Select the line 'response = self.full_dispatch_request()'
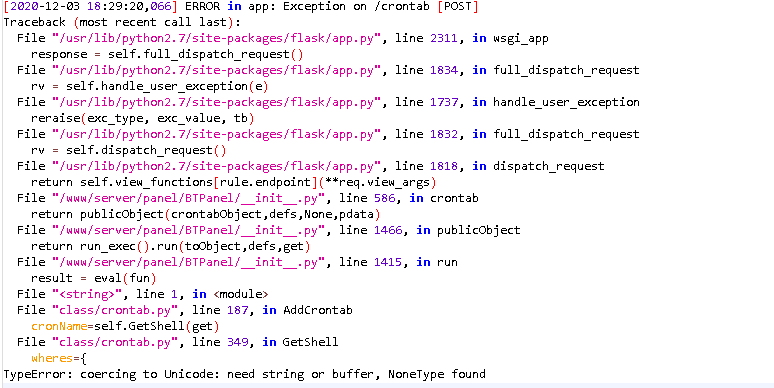Image resolution: width=774 pixels, height=388 pixels. click(x=167, y=54)
